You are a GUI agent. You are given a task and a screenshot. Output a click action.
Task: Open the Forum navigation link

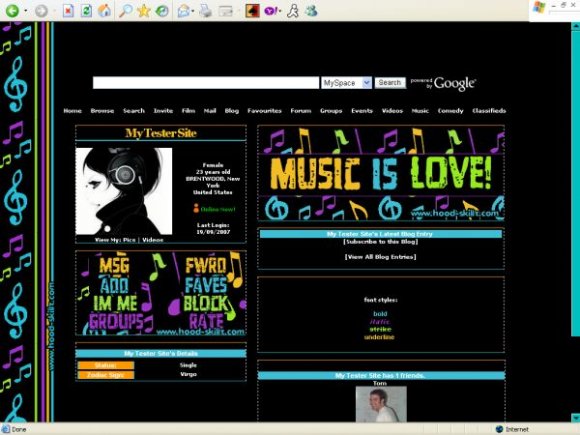click(x=301, y=111)
